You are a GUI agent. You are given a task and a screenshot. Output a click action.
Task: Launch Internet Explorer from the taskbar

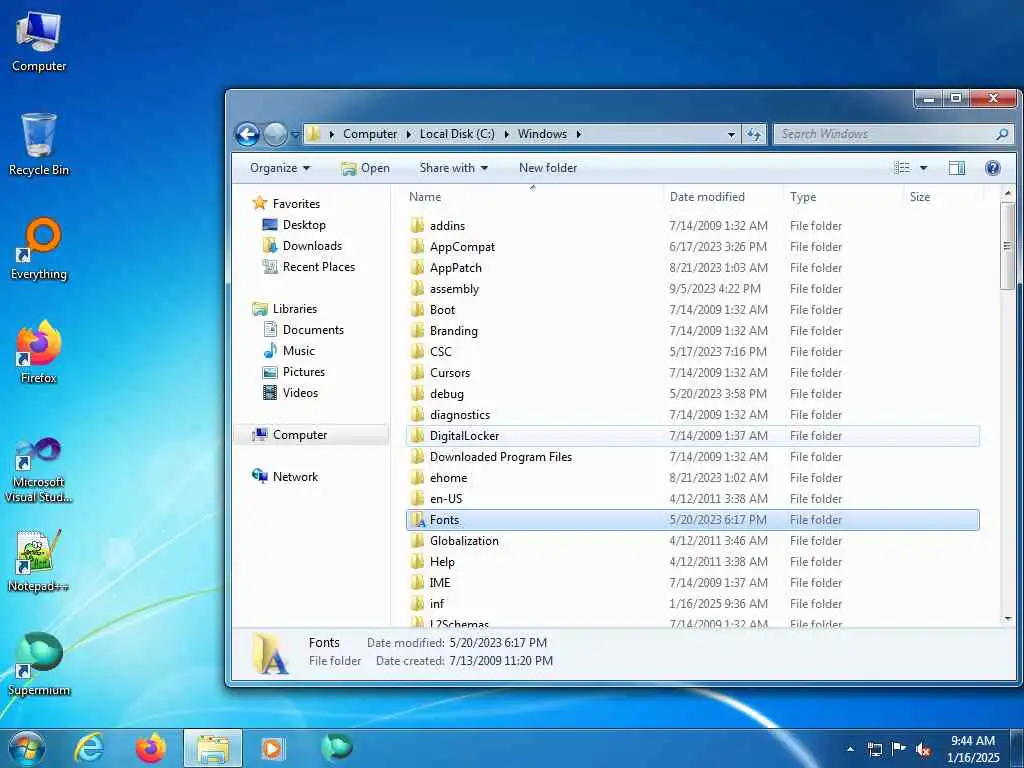pos(88,748)
